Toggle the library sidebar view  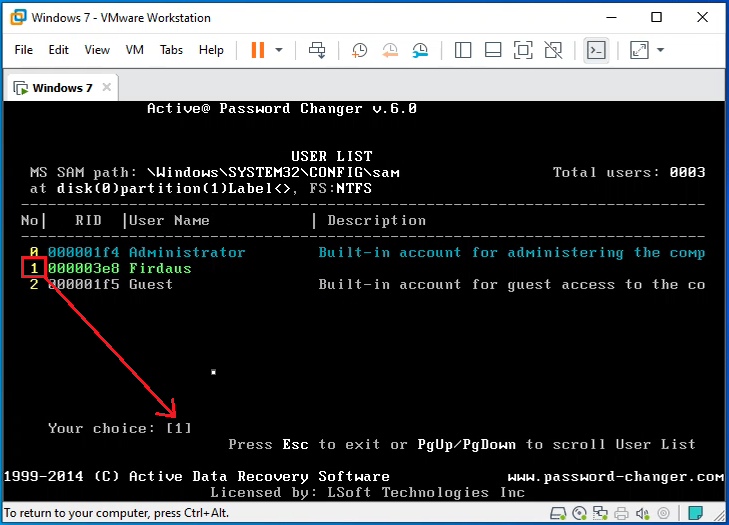point(463,50)
